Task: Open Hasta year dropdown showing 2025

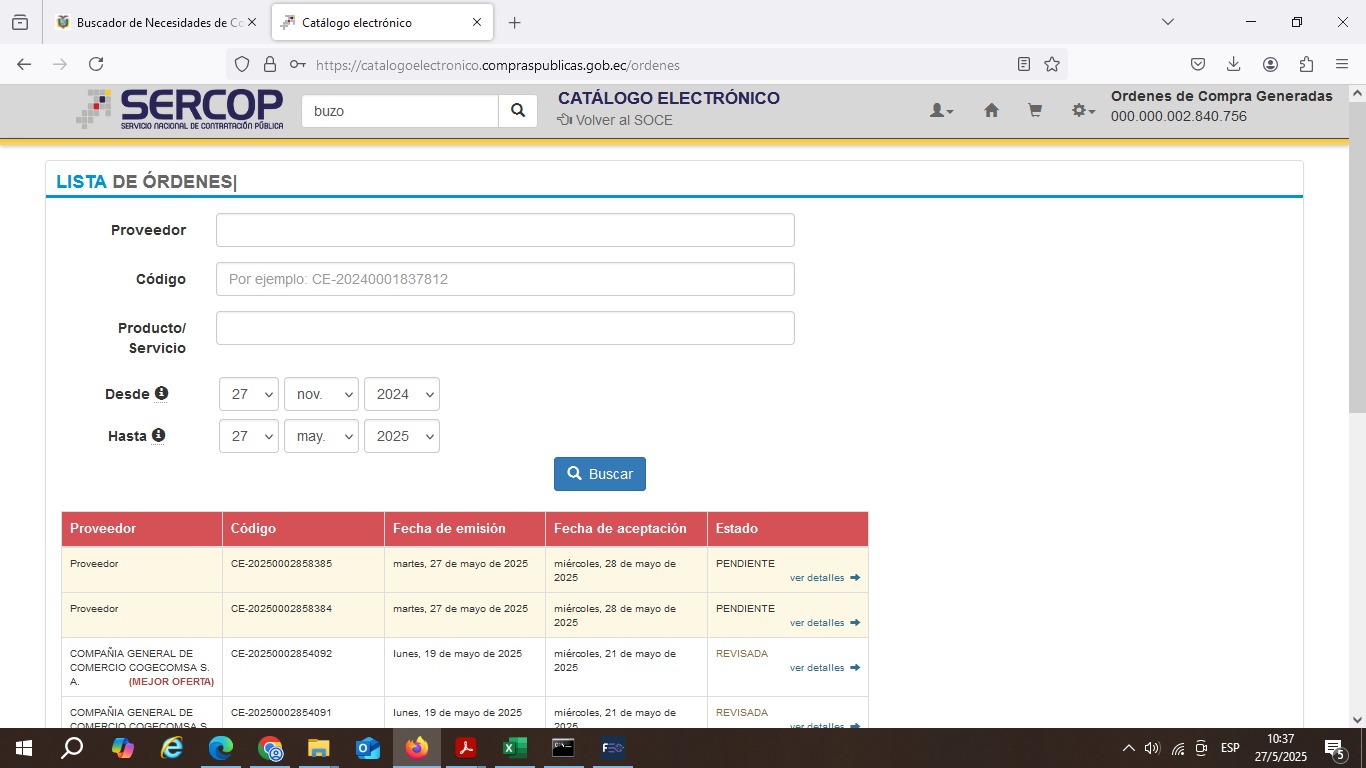Action: tap(401, 436)
